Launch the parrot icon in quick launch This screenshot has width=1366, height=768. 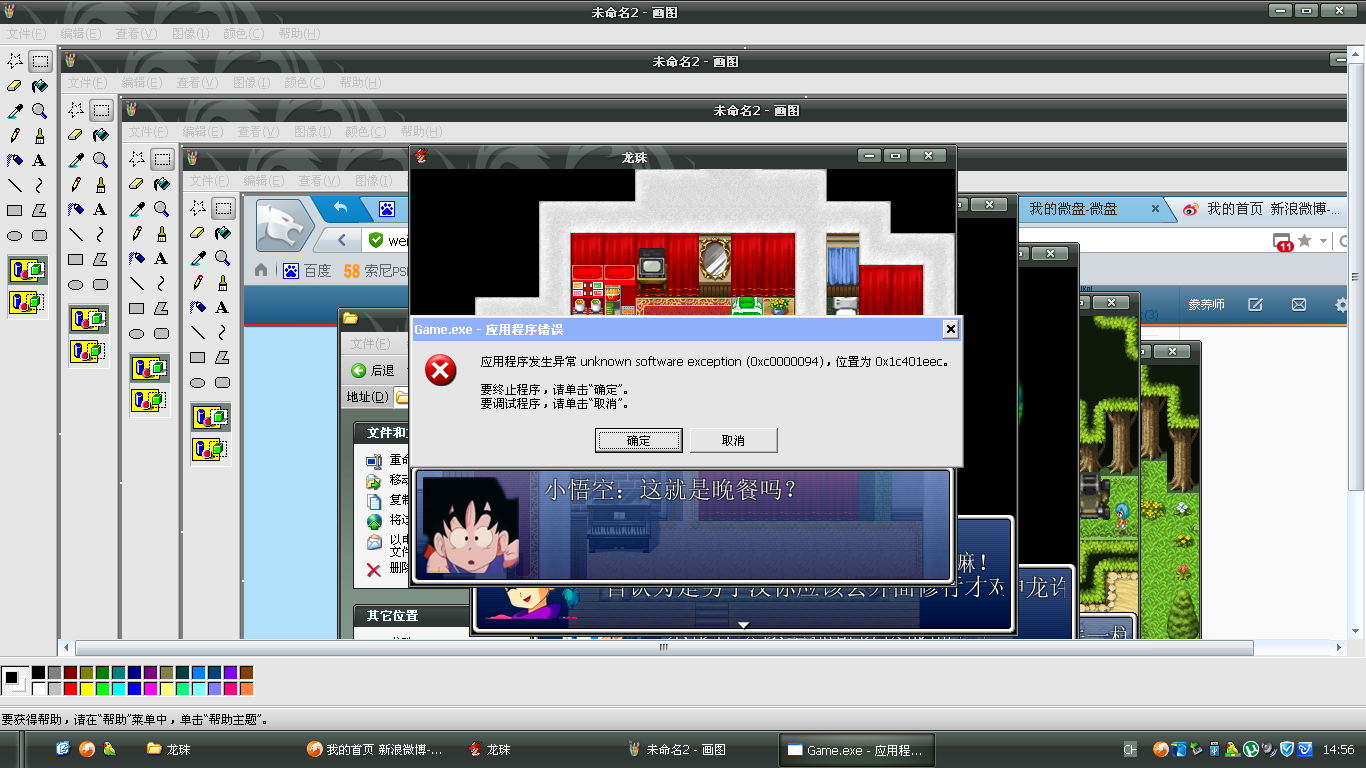tap(108, 748)
